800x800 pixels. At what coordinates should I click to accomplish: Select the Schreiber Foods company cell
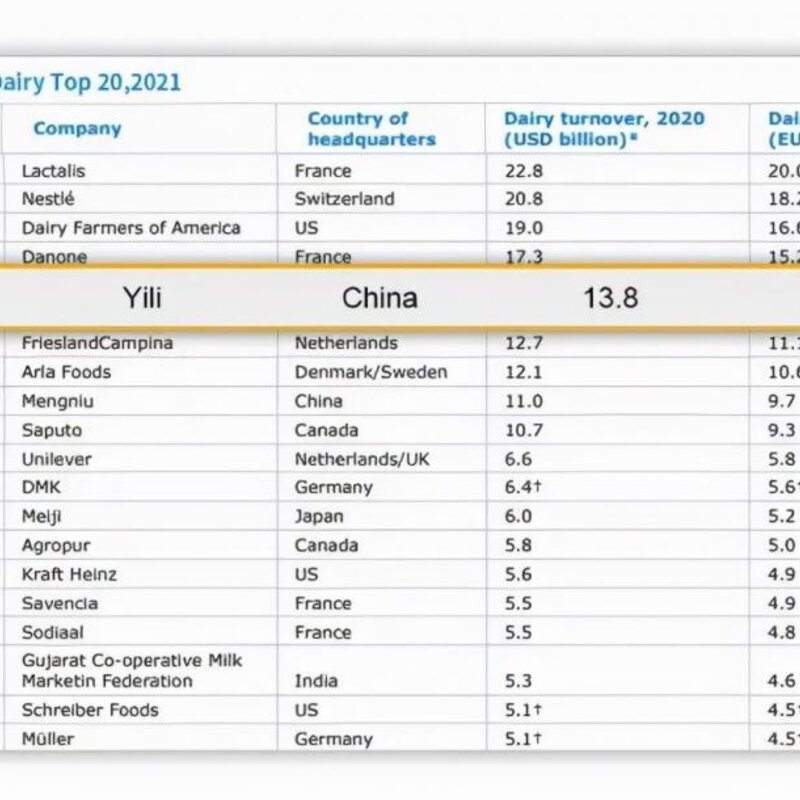coord(90,711)
